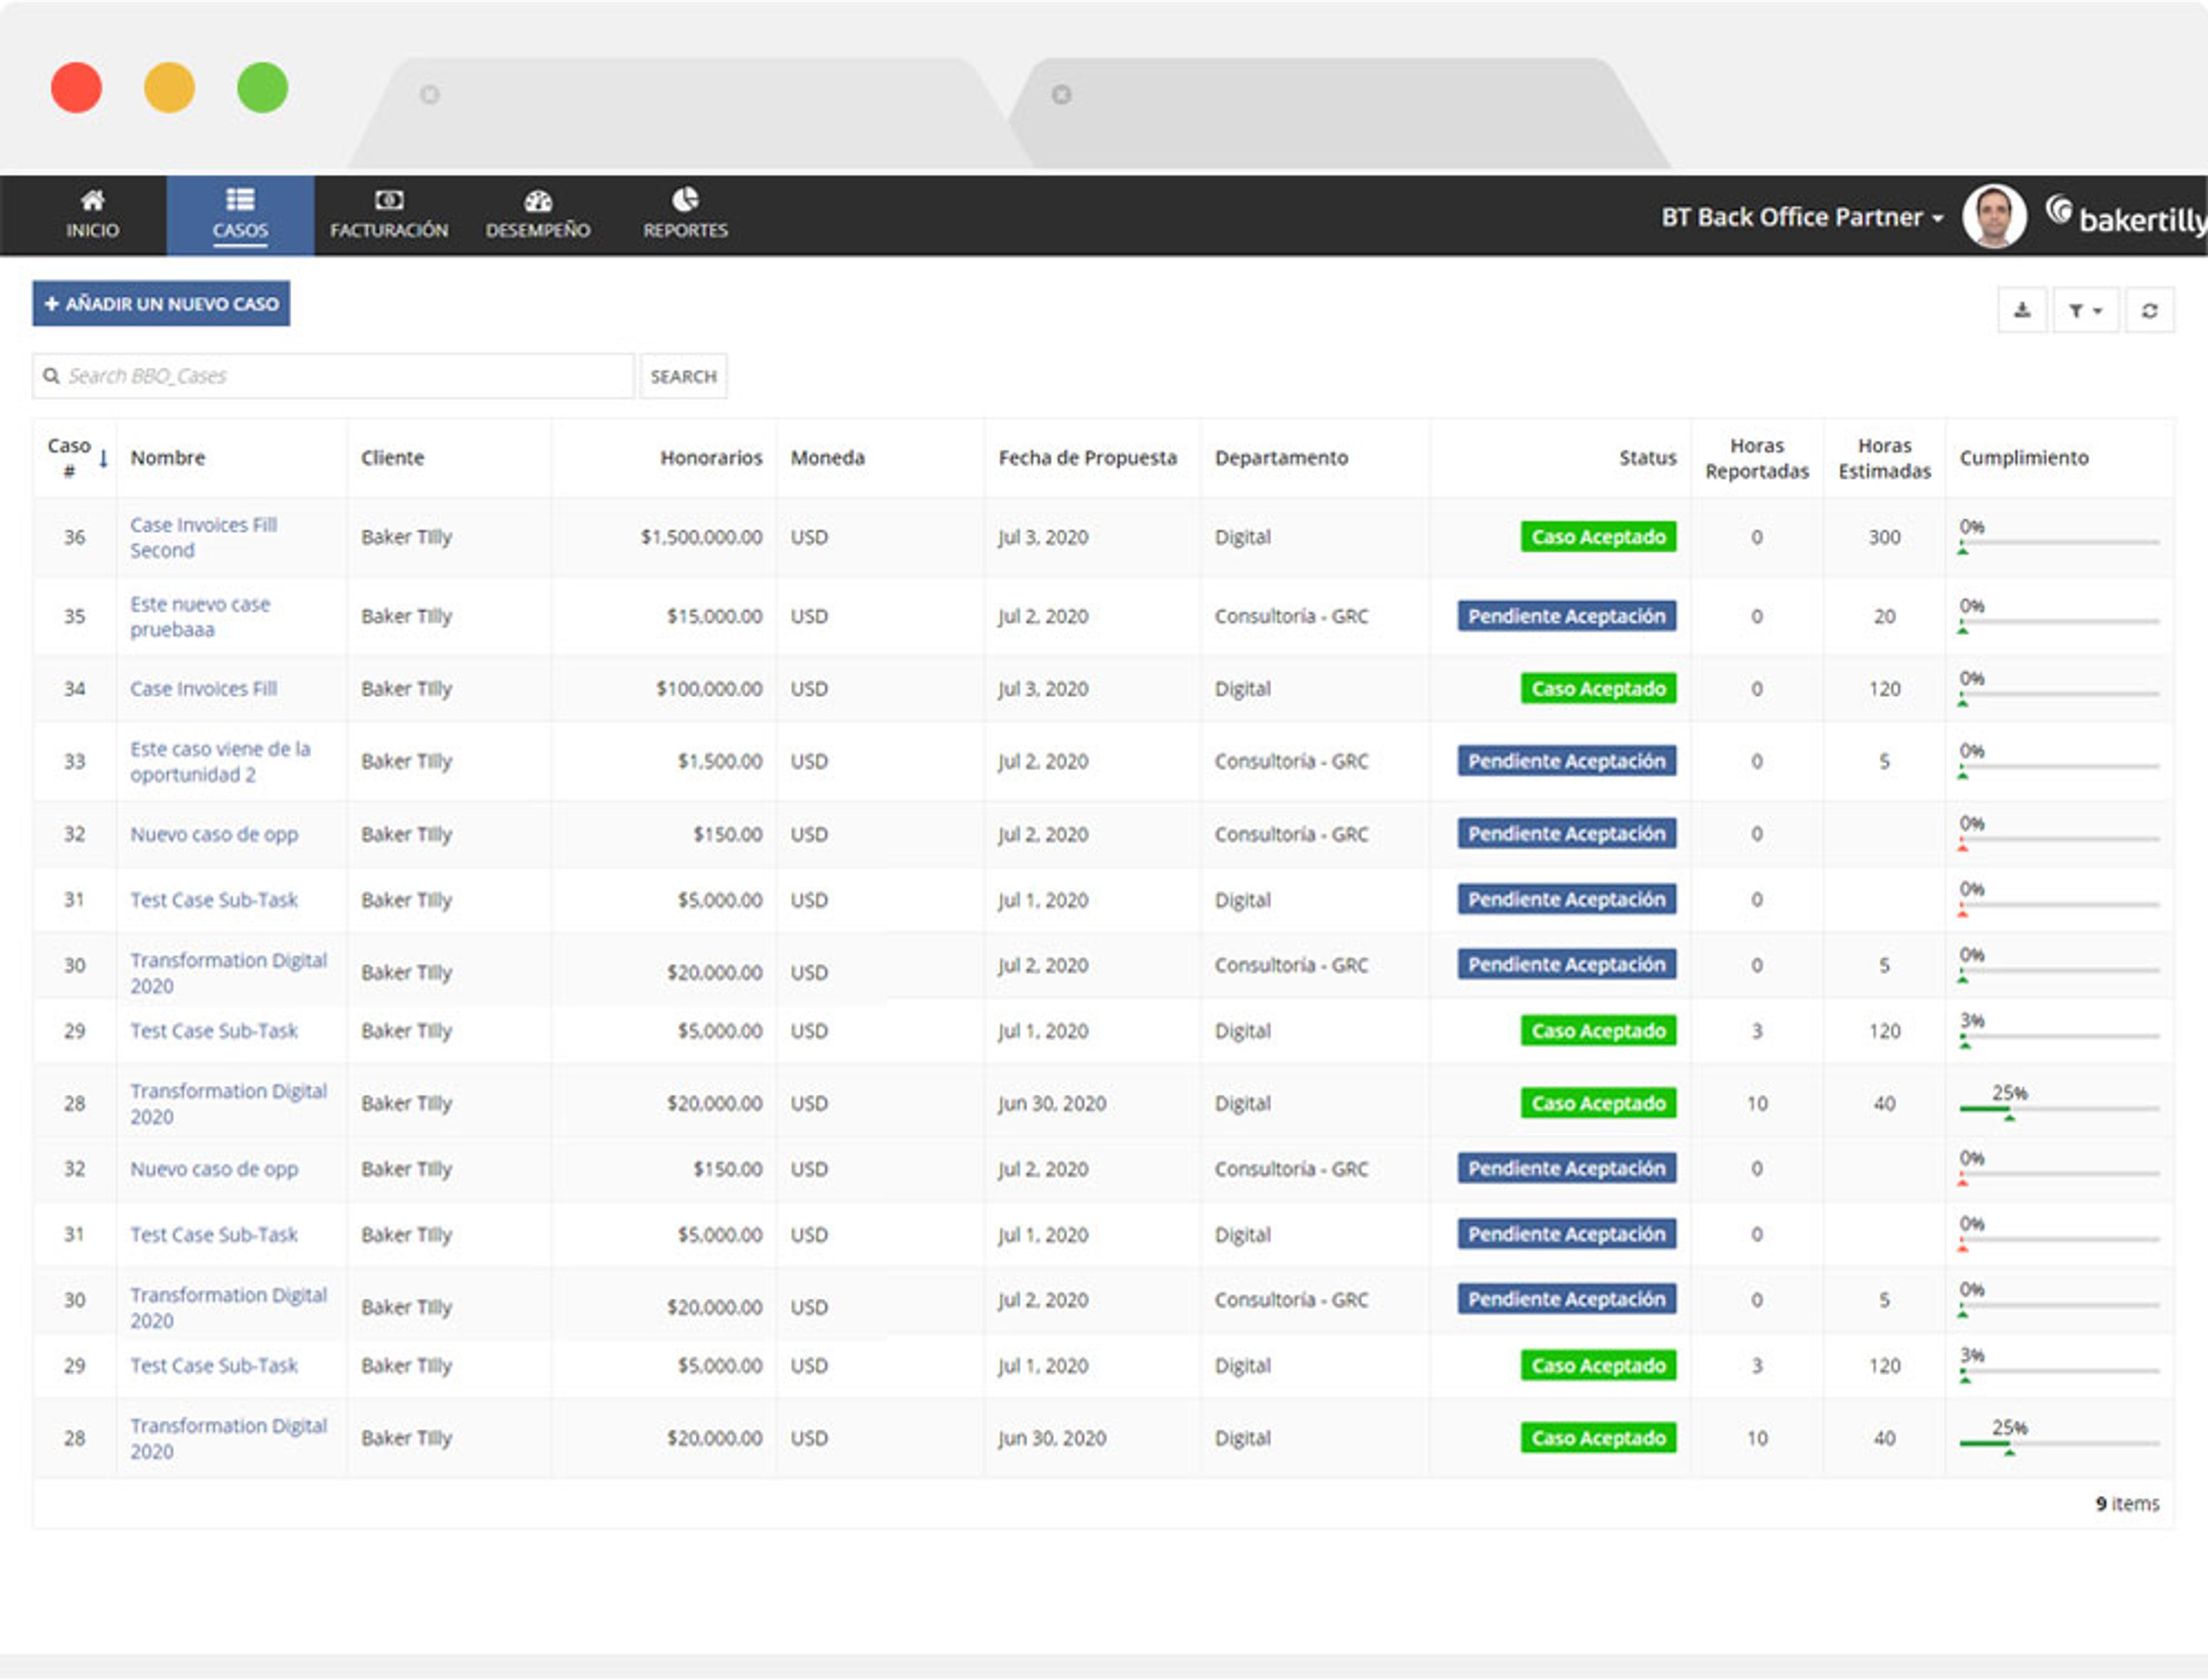Click the $1,500,000.00 honorarios cell
Screen dimensions: 2208x1680
[x=701, y=537]
